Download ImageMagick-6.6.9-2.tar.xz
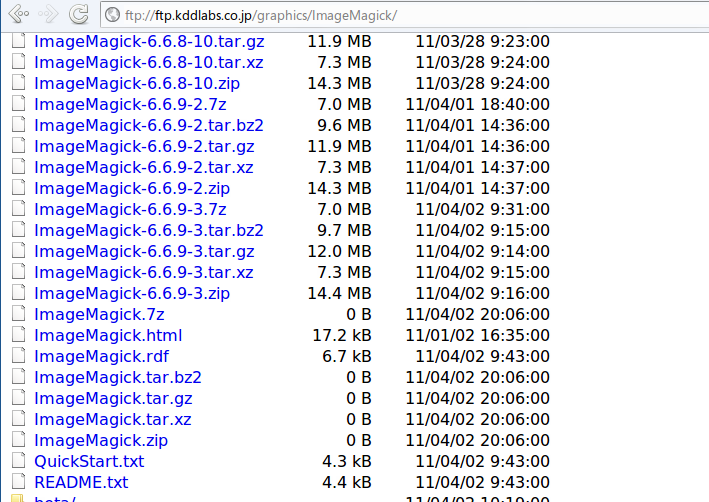709x502 pixels. point(144,168)
